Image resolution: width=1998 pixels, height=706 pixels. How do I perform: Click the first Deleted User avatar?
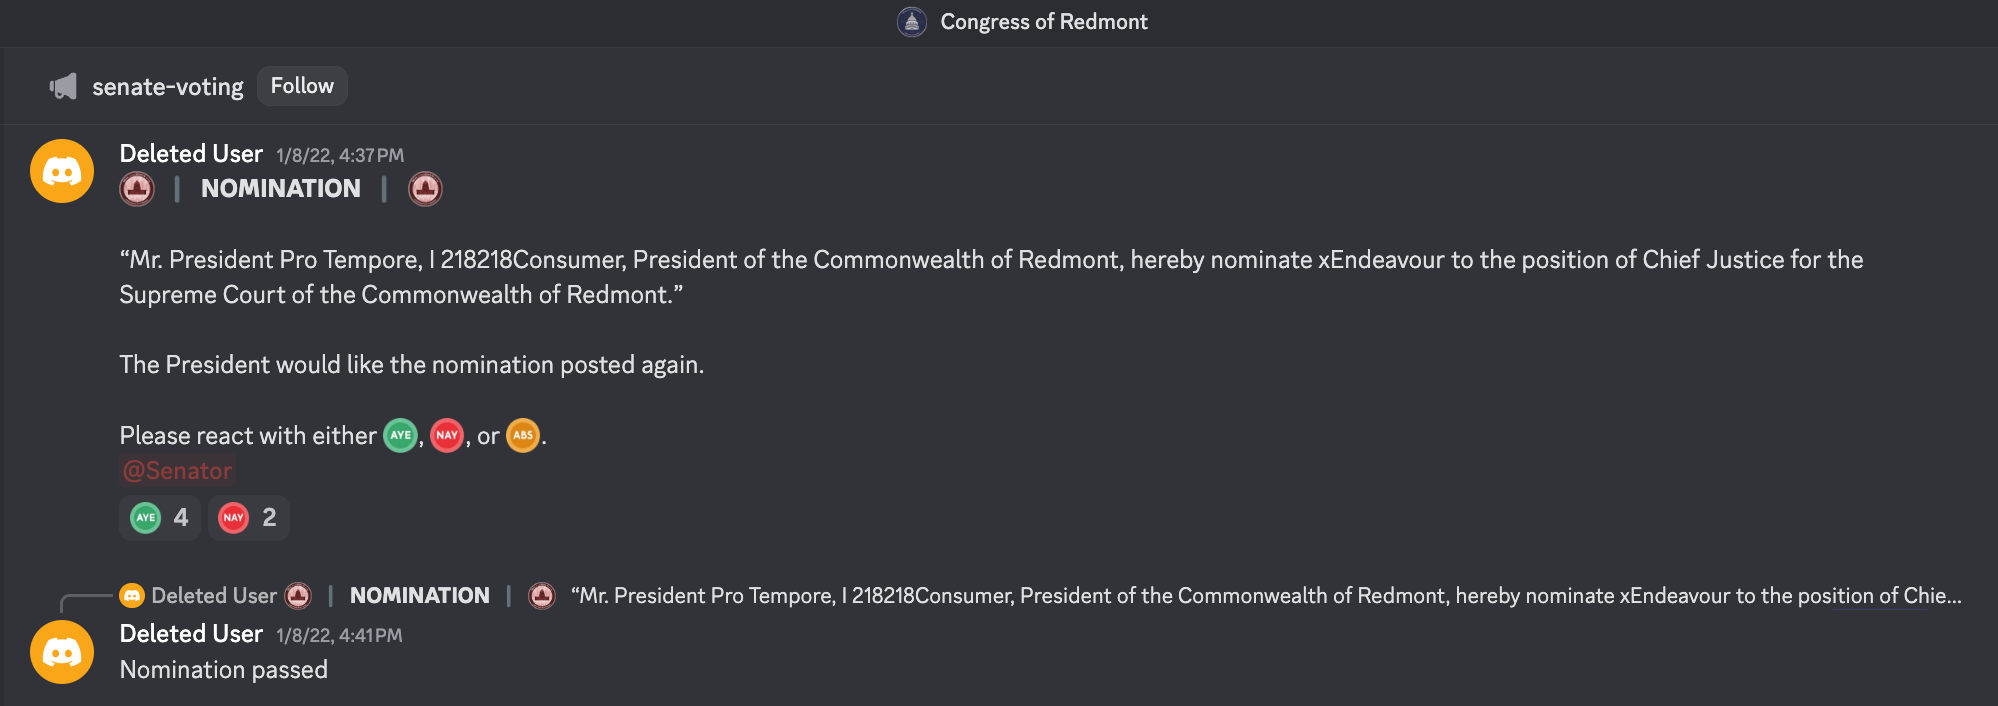[x=62, y=171]
